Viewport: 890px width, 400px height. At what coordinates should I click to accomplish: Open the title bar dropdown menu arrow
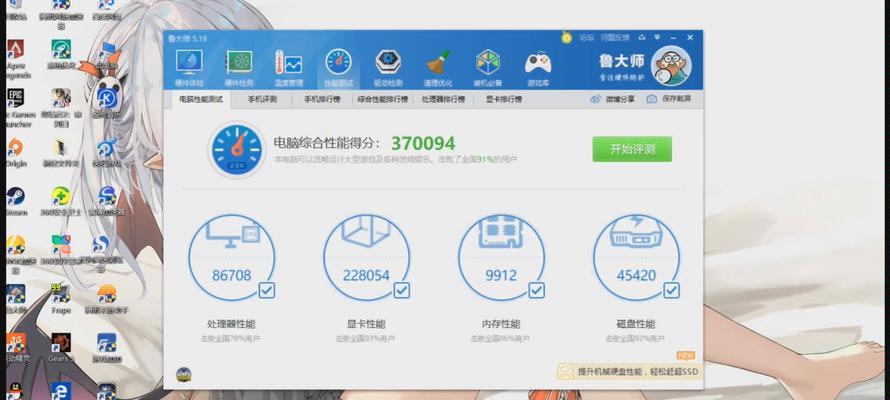pyautogui.click(x=657, y=37)
